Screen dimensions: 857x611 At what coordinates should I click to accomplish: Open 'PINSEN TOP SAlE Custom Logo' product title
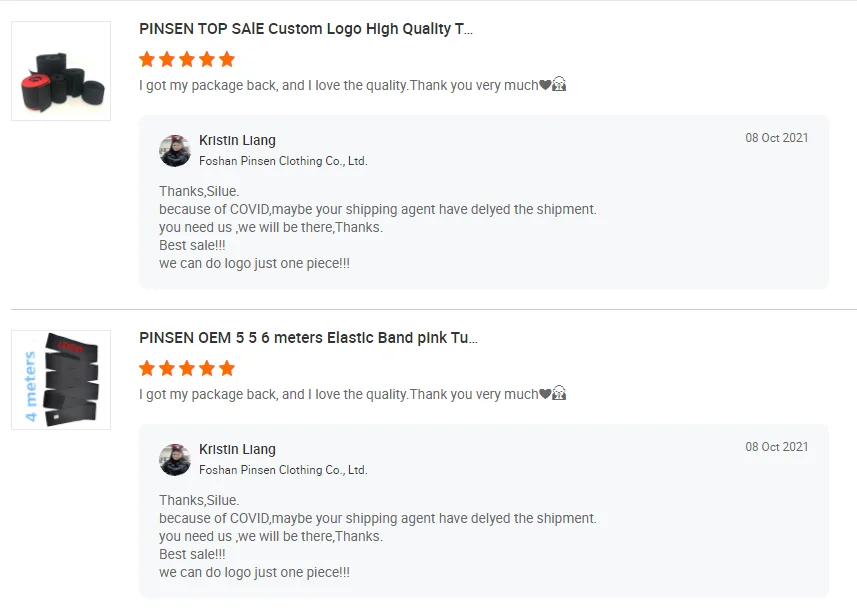[x=306, y=29]
